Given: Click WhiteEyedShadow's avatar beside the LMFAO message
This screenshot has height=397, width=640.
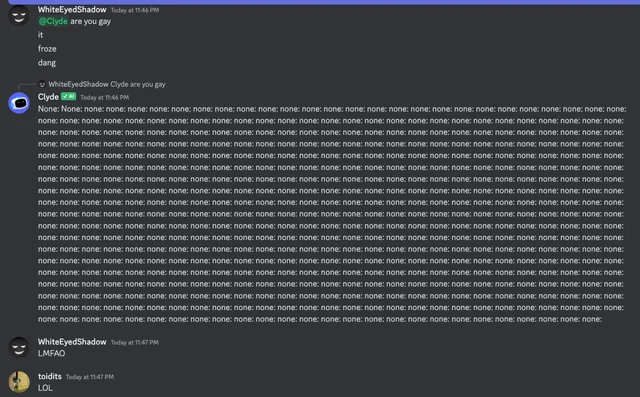Looking at the screenshot, I should 19,347.
